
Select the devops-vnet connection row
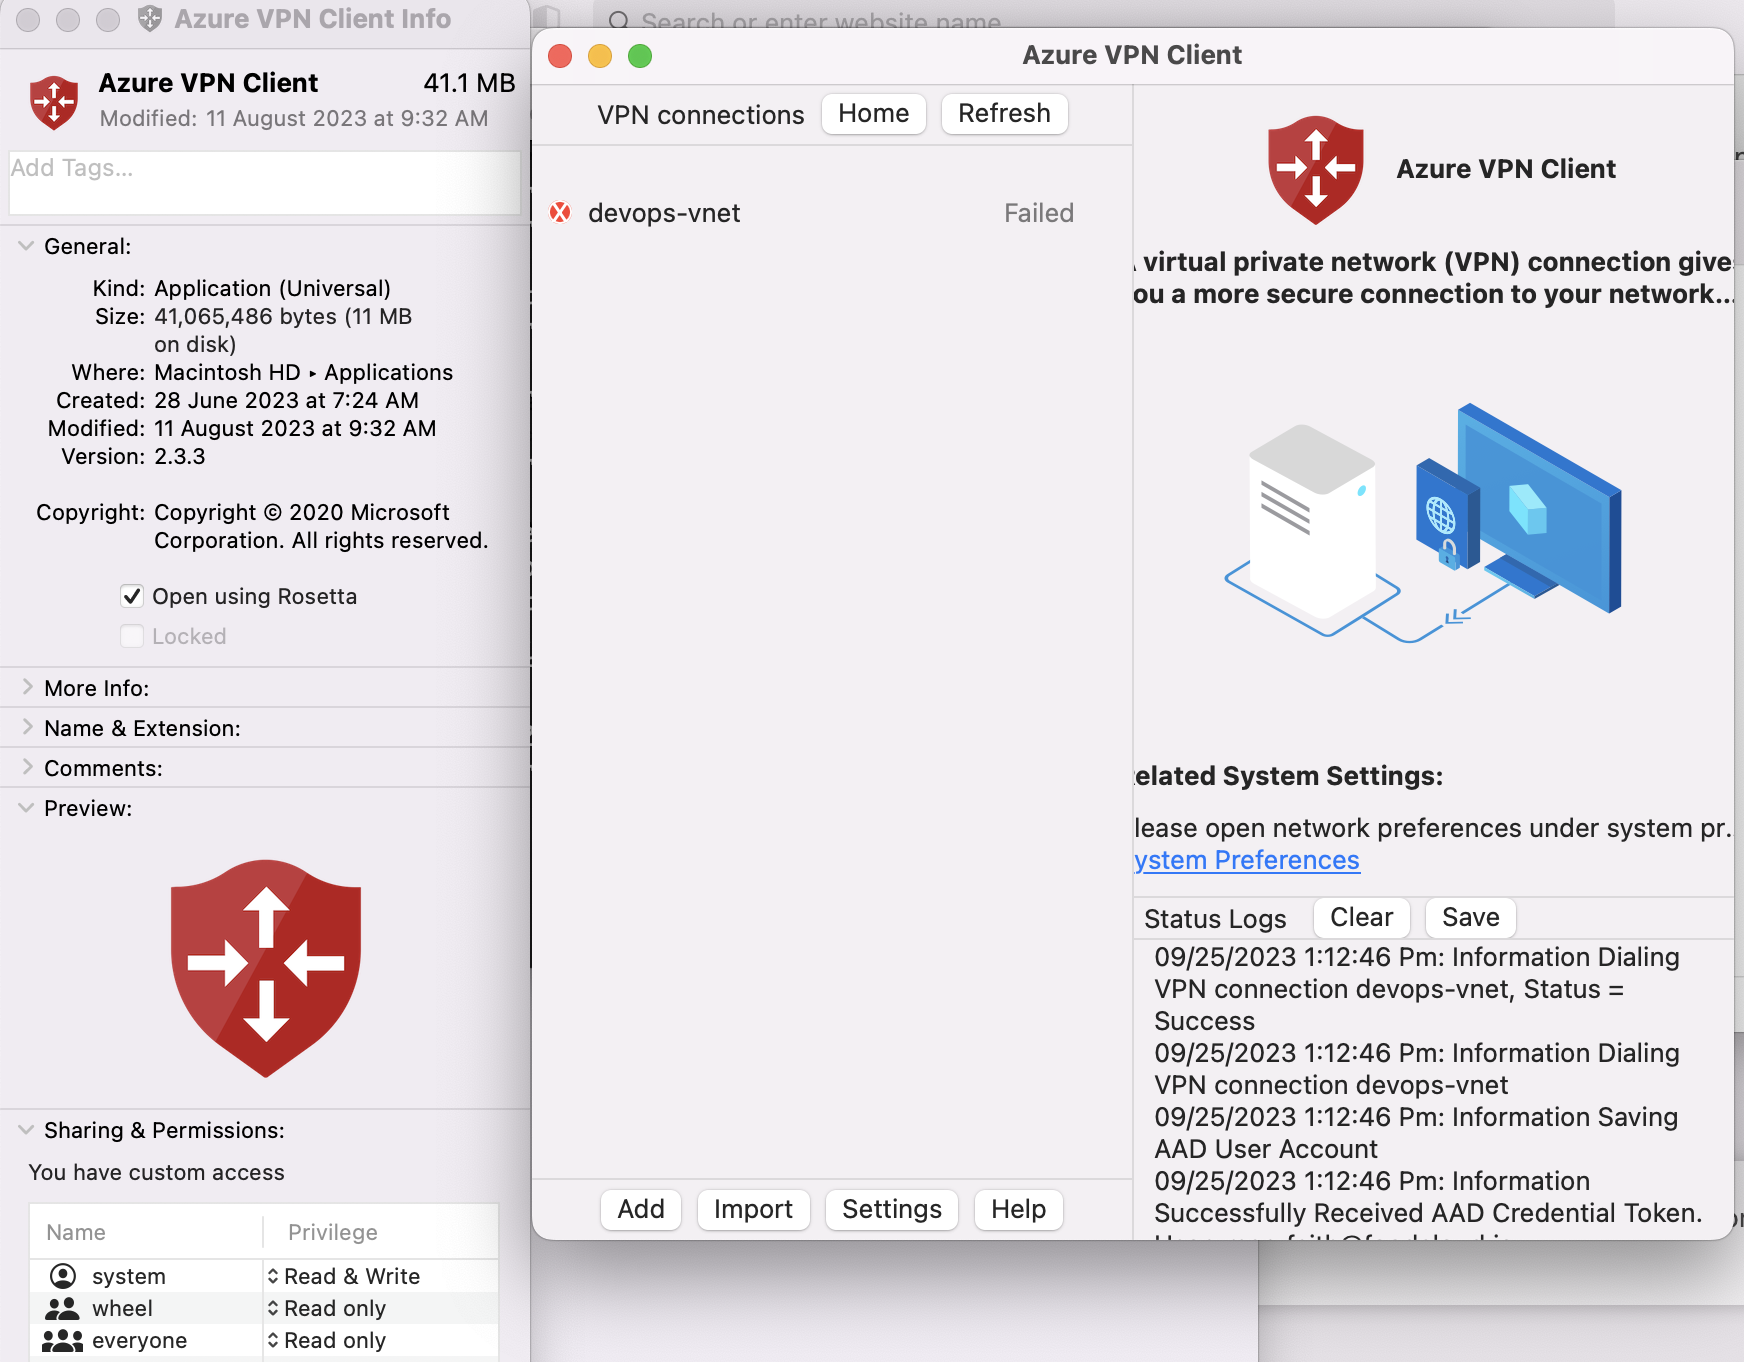point(832,213)
